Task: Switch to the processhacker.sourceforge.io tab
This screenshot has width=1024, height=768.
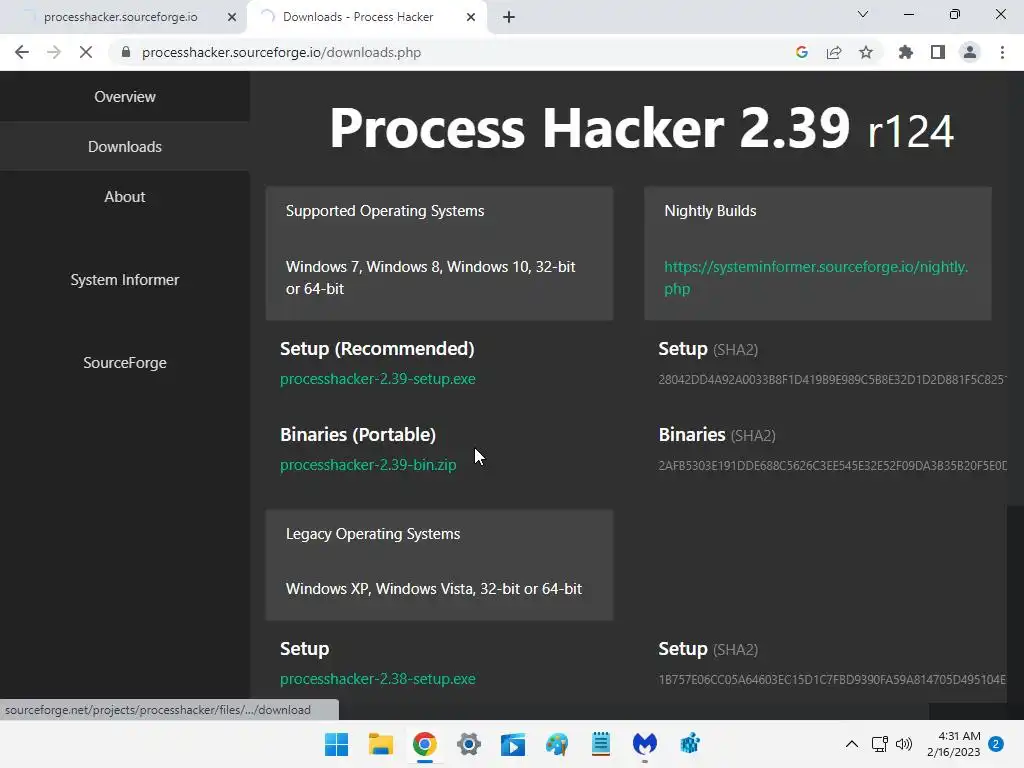Action: (121, 17)
